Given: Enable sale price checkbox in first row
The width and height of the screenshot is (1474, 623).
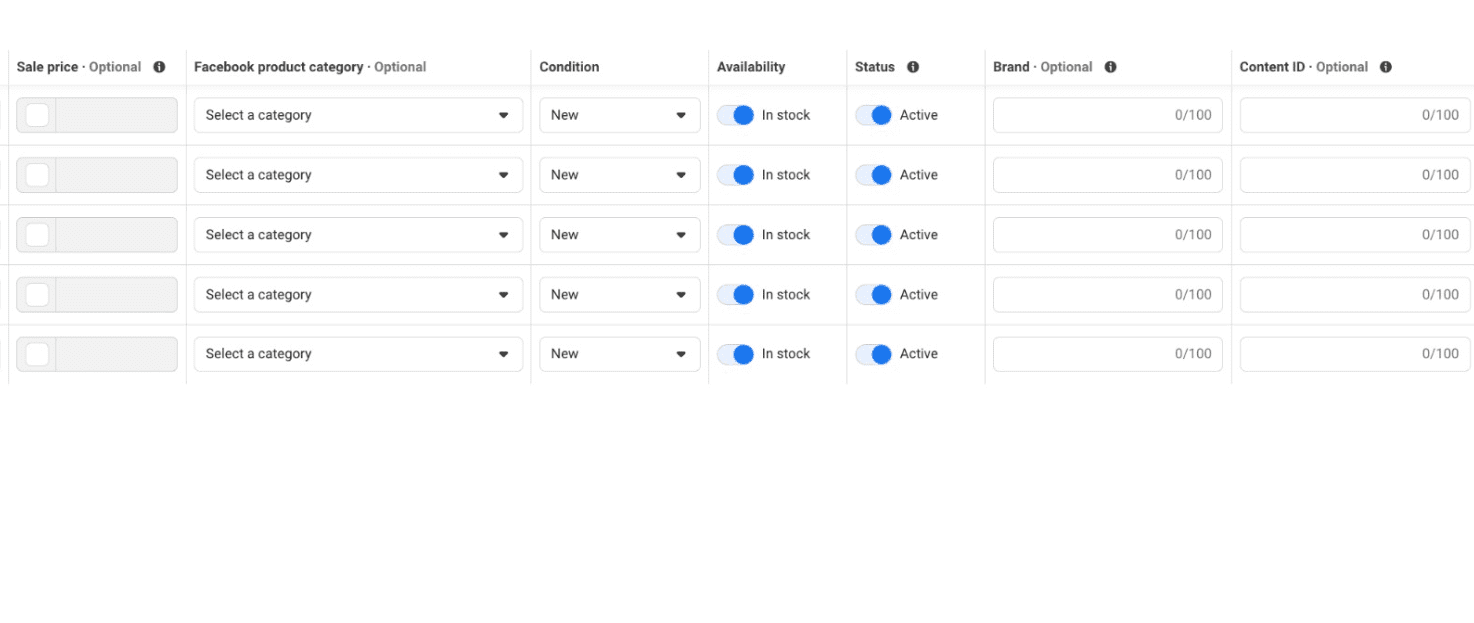Looking at the screenshot, I should (x=37, y=115).
